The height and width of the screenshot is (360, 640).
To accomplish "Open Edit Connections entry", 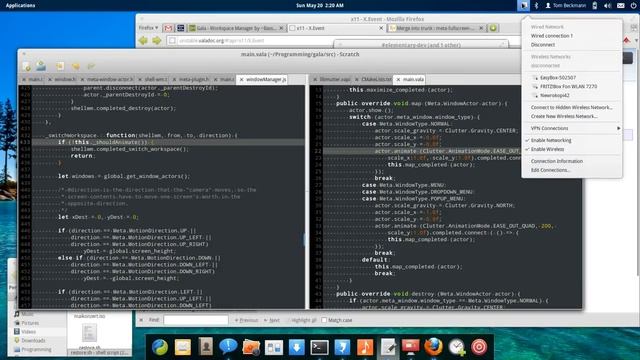I will [x=550, y=170].
